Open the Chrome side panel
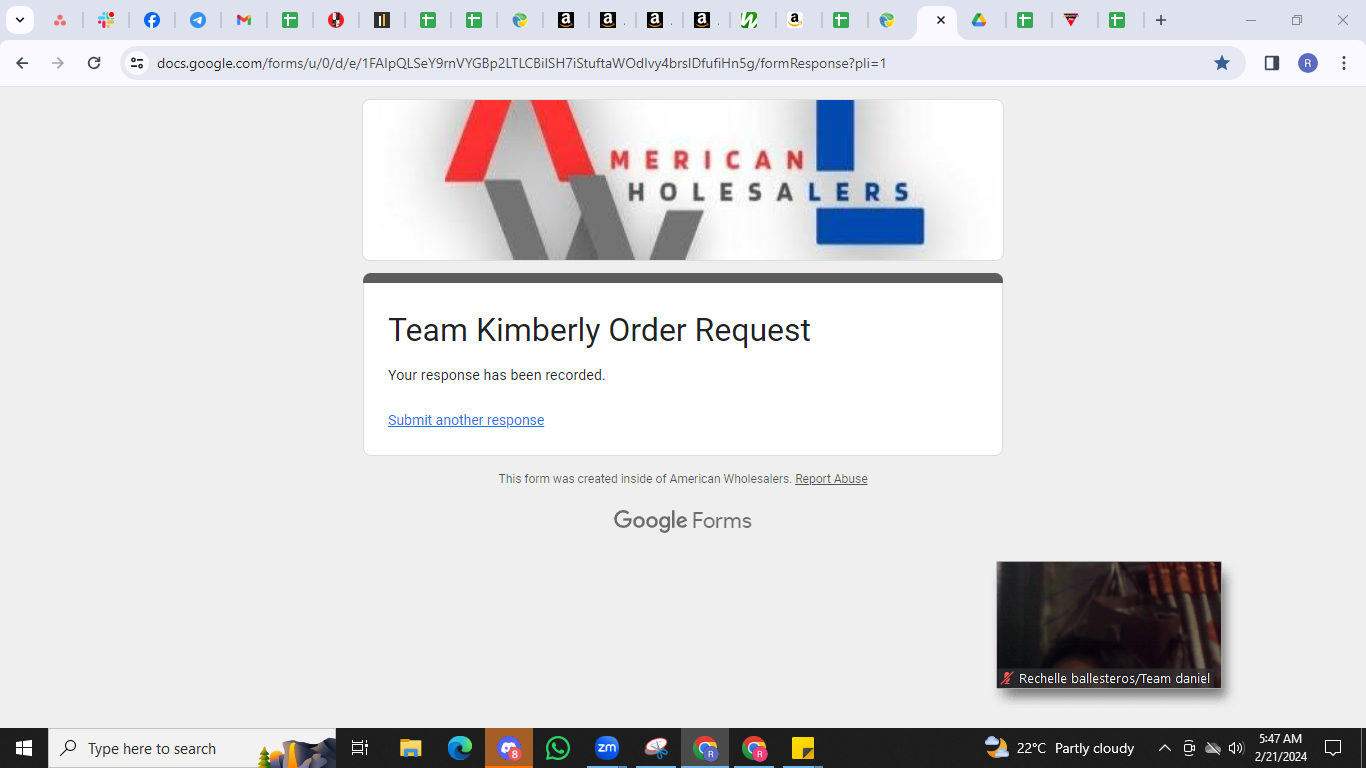This screenshot has height=768, width=1366. coord(1272,63)
